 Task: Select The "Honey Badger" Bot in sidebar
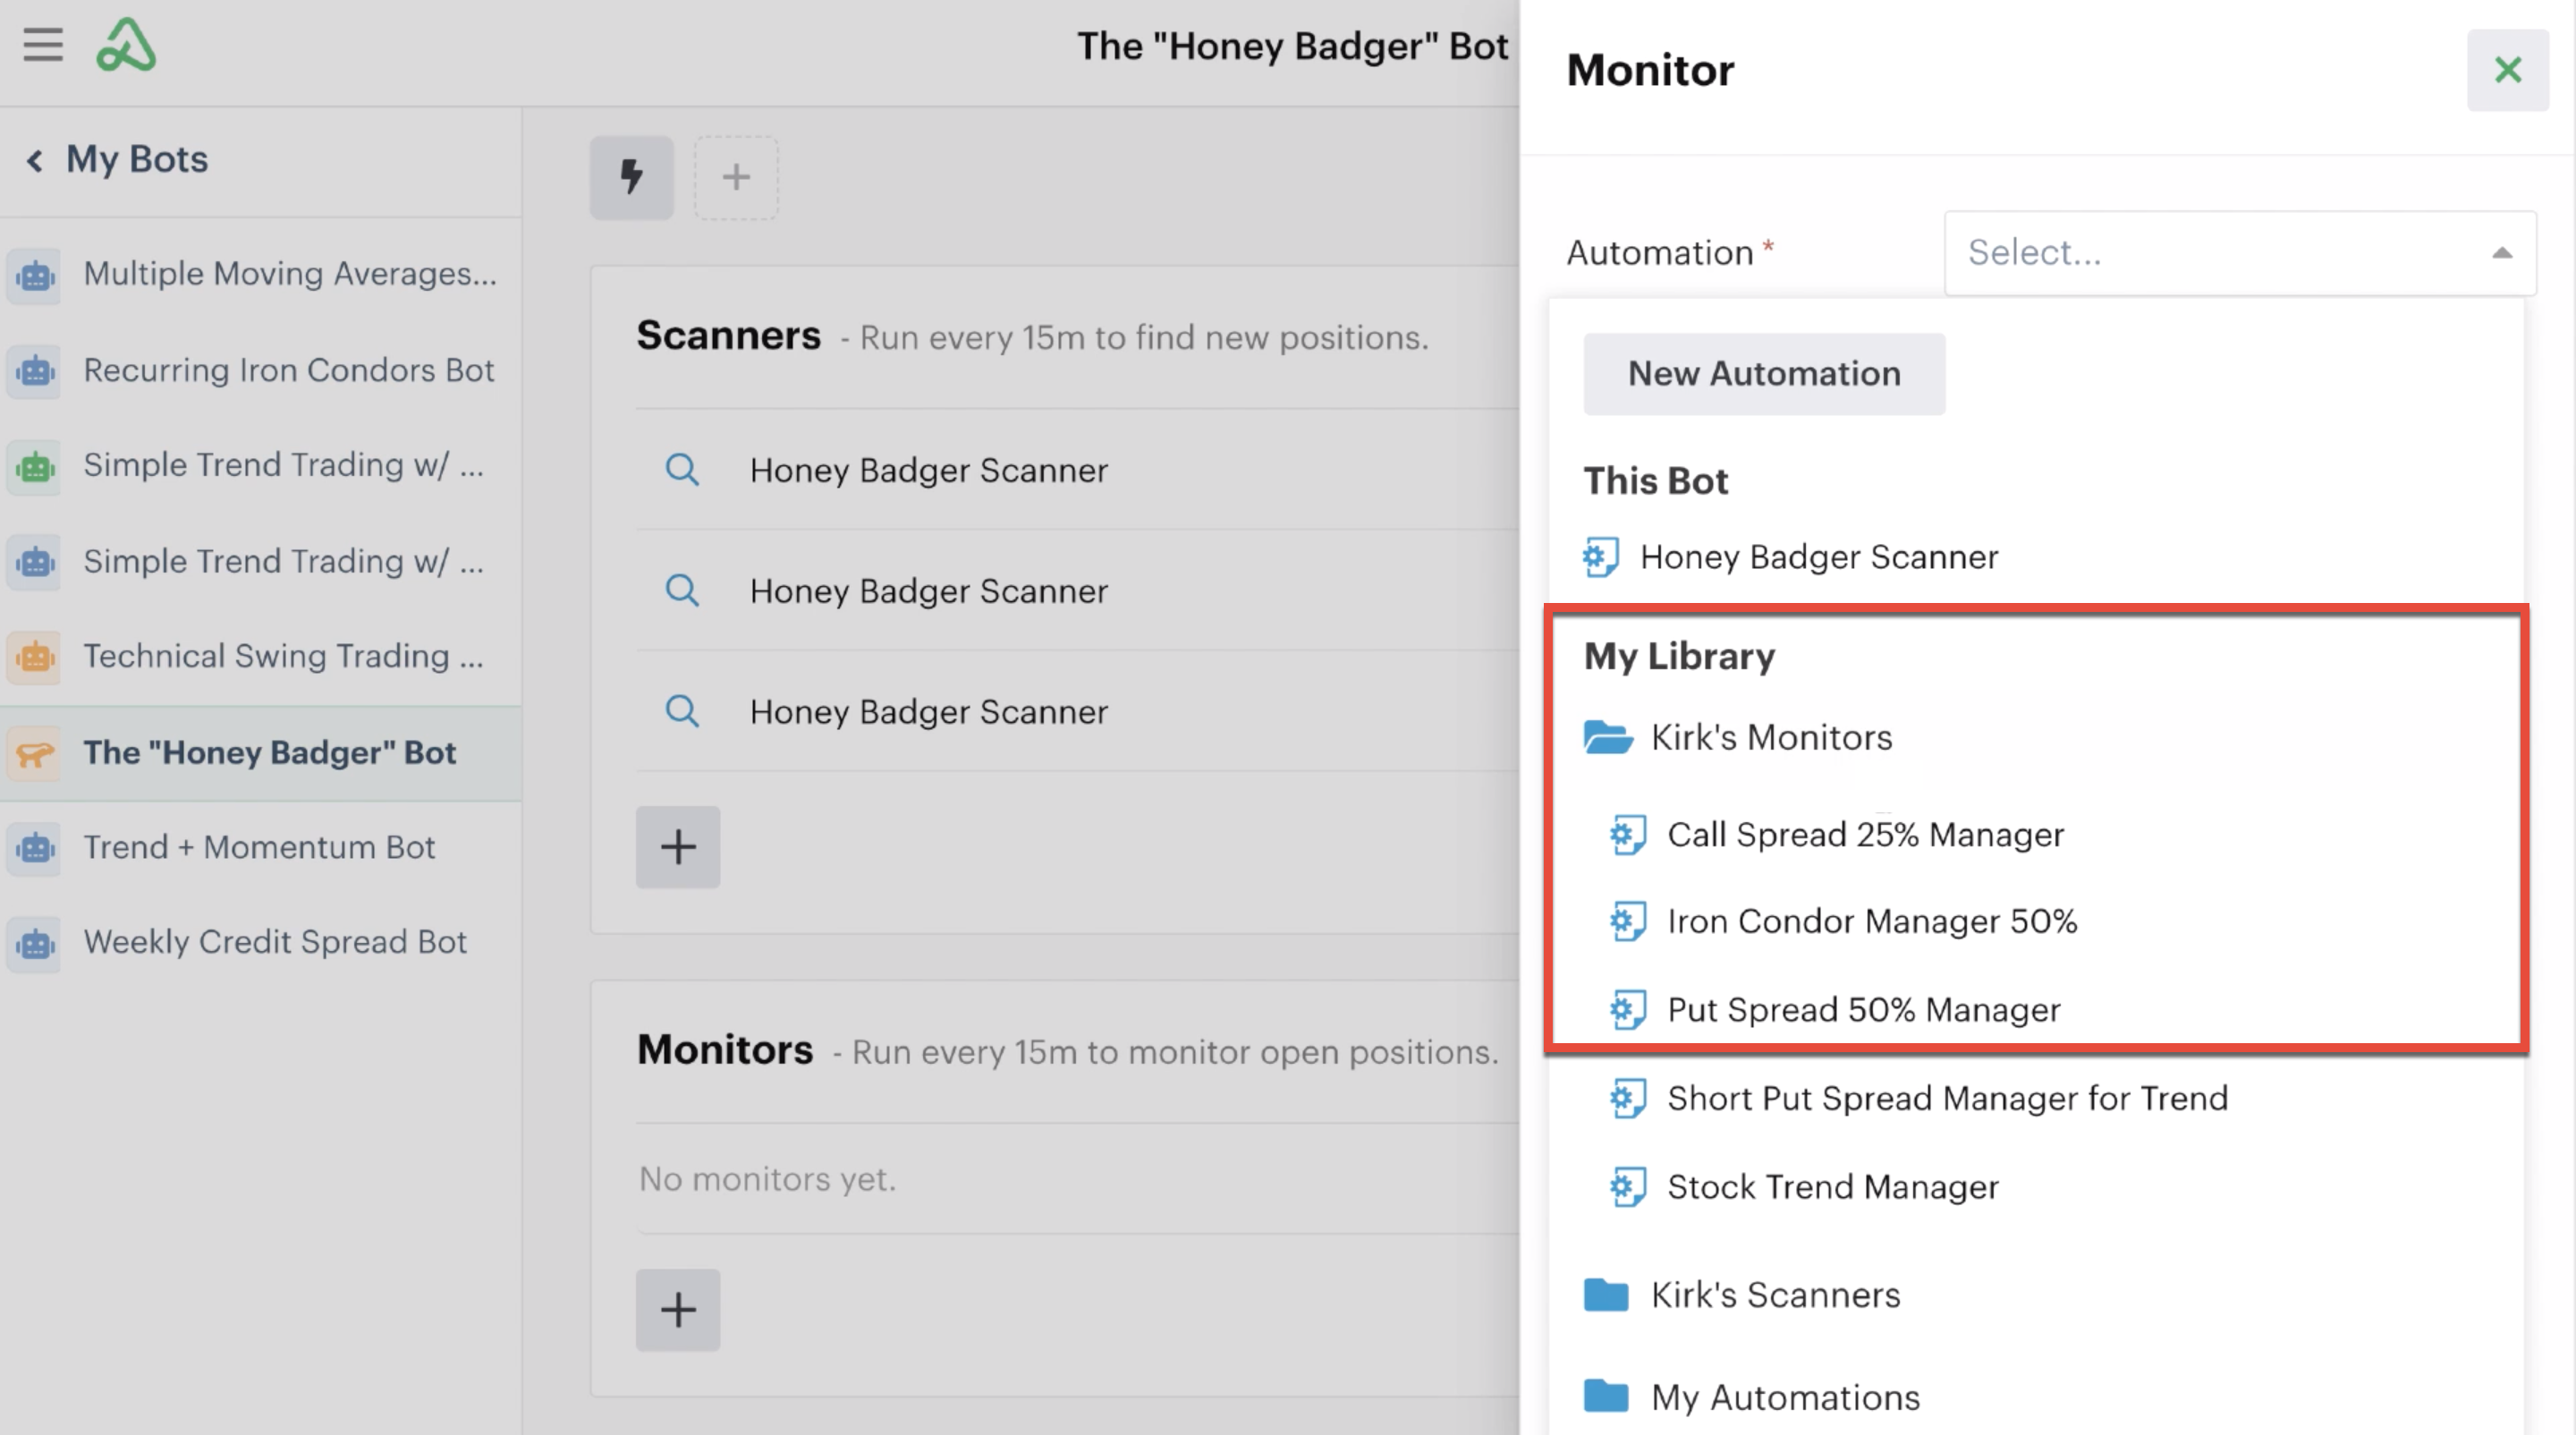[260, 753]
